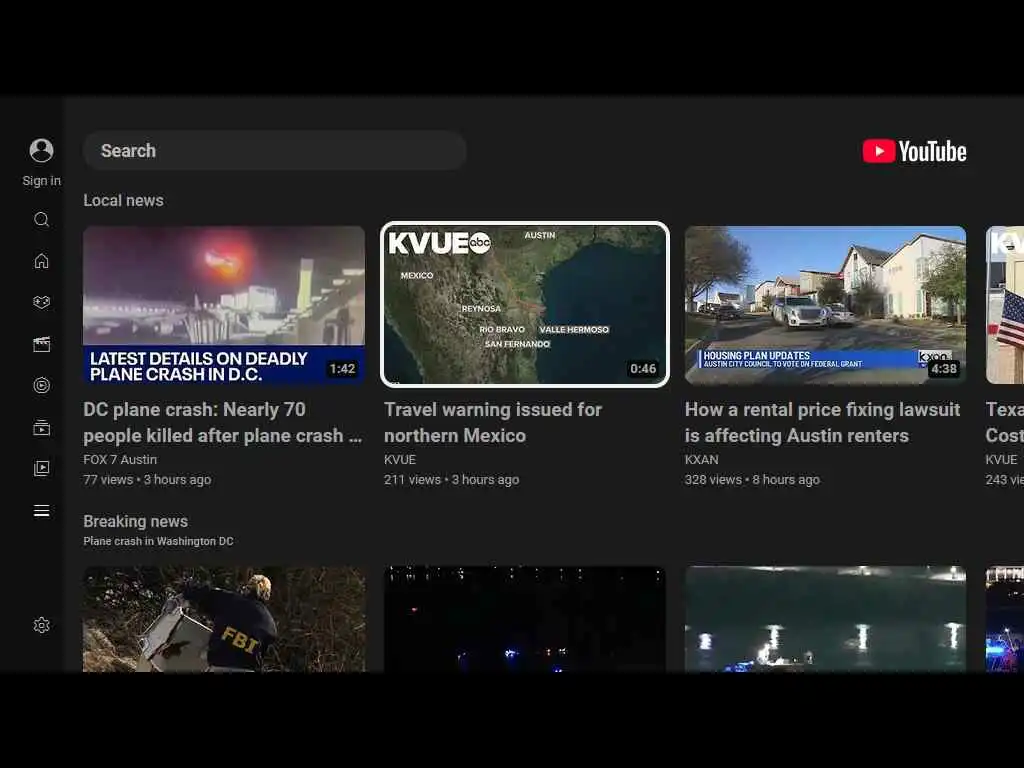Open title 'Travel warning issued for northern Mexico'

(x=493, y=423)
